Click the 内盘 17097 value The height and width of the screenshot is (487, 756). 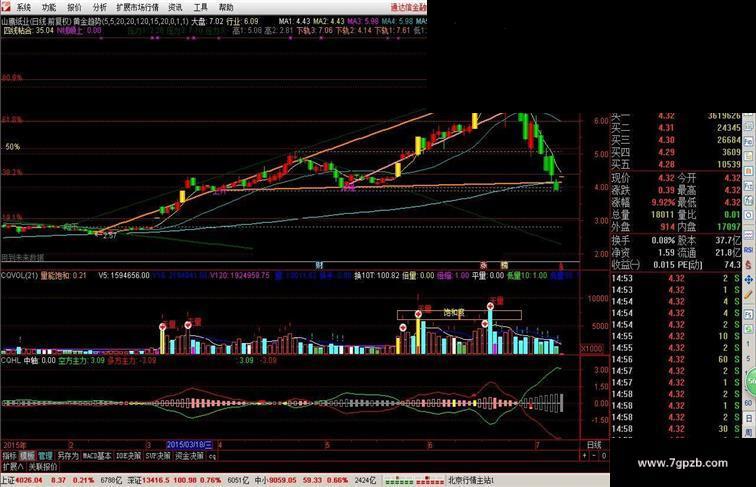click(729, 227)
